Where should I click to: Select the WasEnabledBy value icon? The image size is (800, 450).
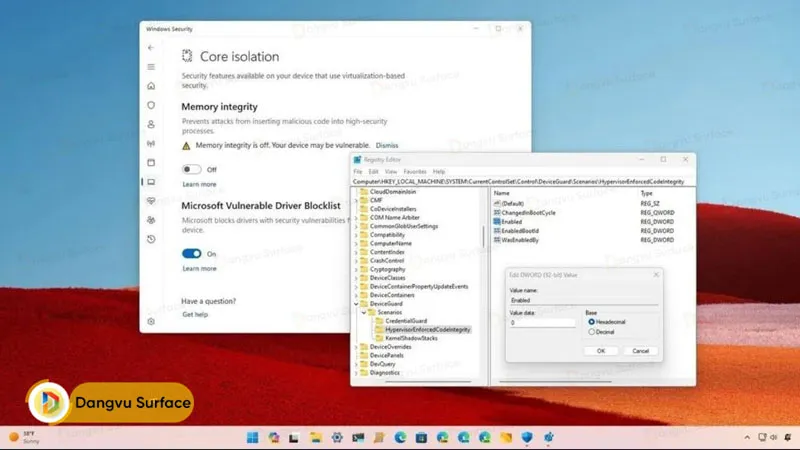(x=497, y=240)
